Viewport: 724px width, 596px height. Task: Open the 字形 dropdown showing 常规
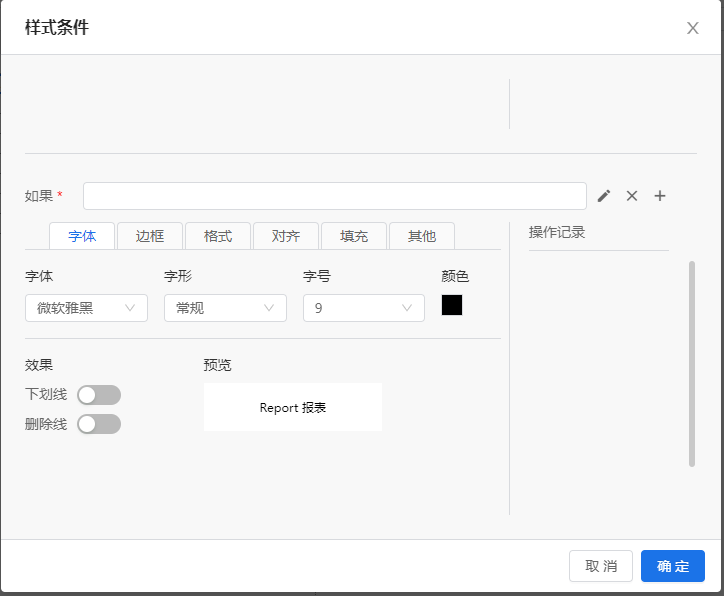click(225, 308)
